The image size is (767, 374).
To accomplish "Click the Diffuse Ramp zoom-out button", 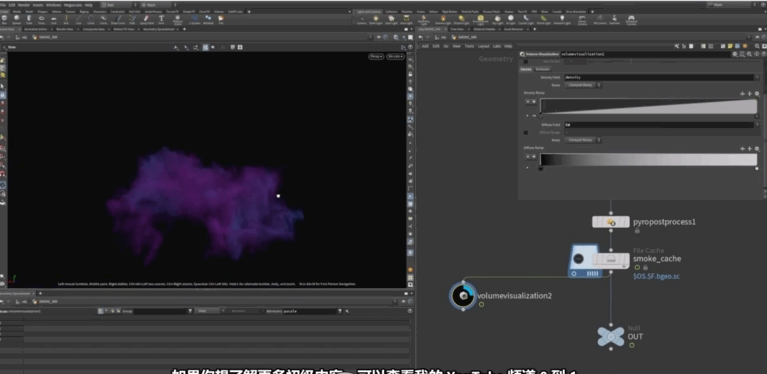I will (x=757, y=149).
